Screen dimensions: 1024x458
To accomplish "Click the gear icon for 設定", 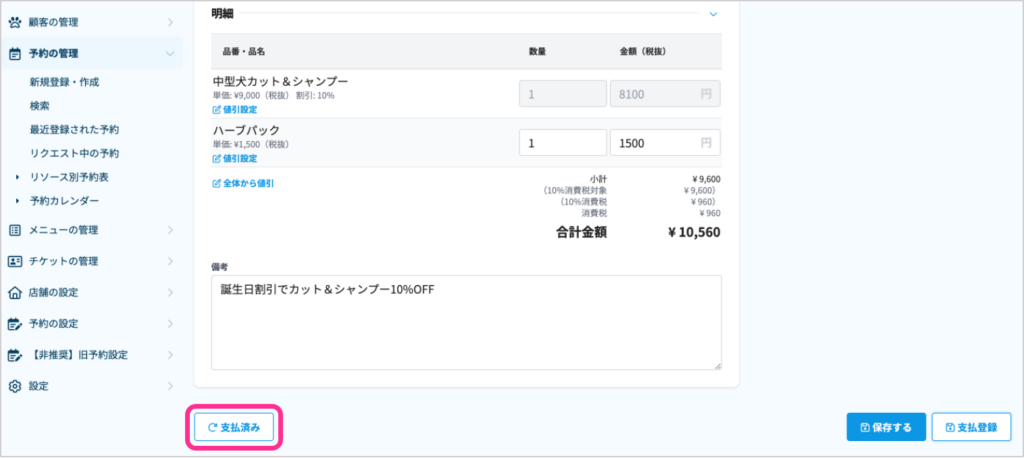I will (x=14, y=386).
